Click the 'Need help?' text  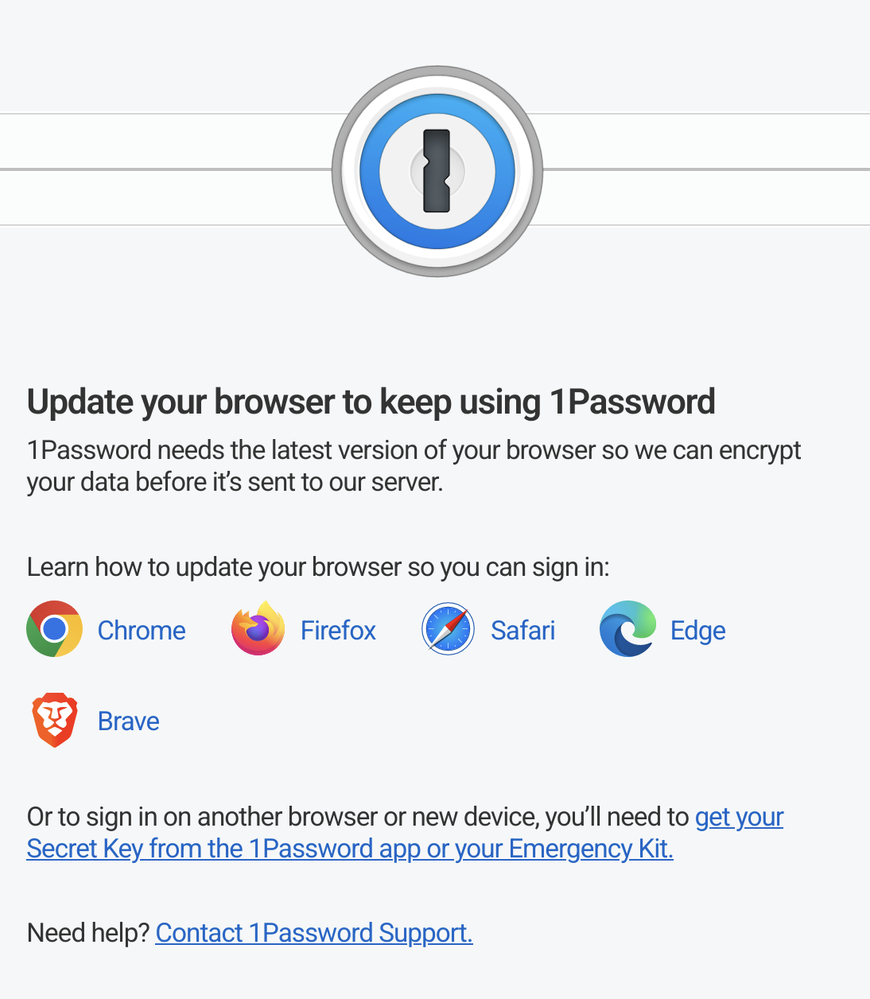(x=88, y=933)
